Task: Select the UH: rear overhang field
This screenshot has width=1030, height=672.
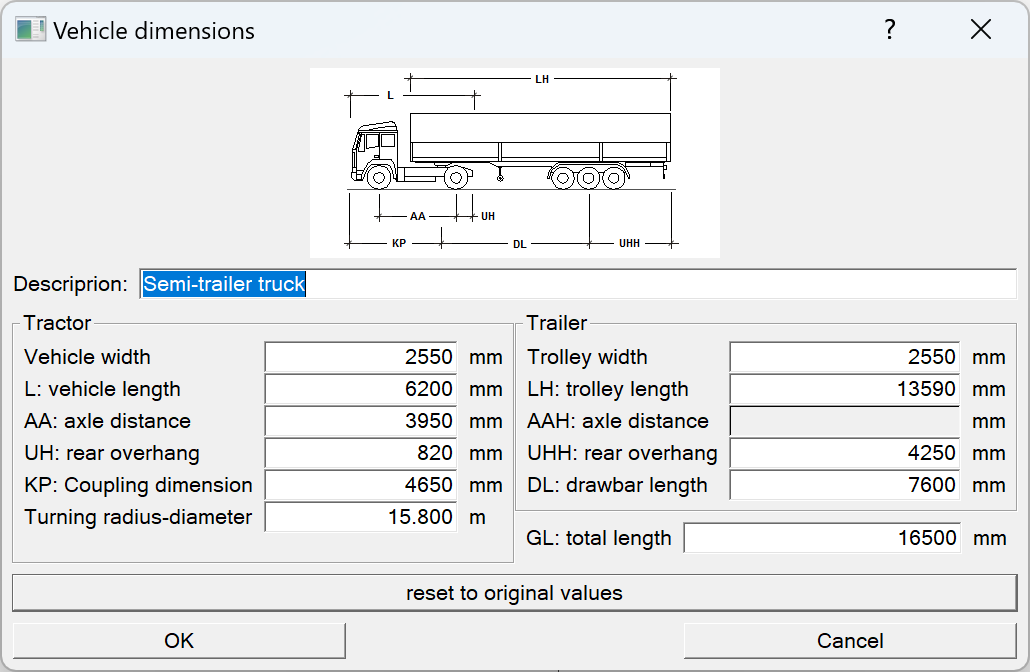Action: [x=359, y=453]
